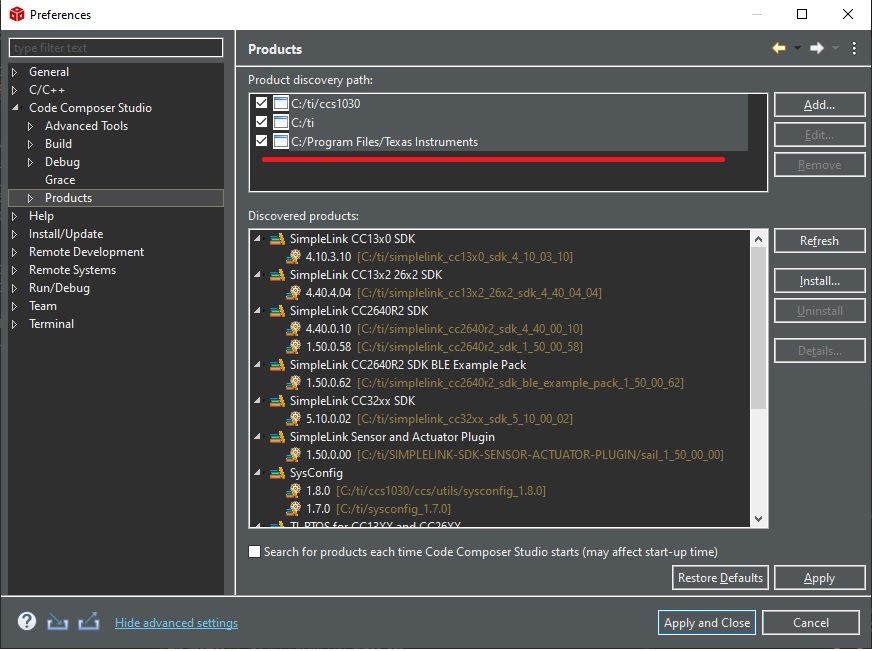Click the folder icon beside C:/ti/ccs1030
This screenshot has width=872, height=651.
coord(281,103)
